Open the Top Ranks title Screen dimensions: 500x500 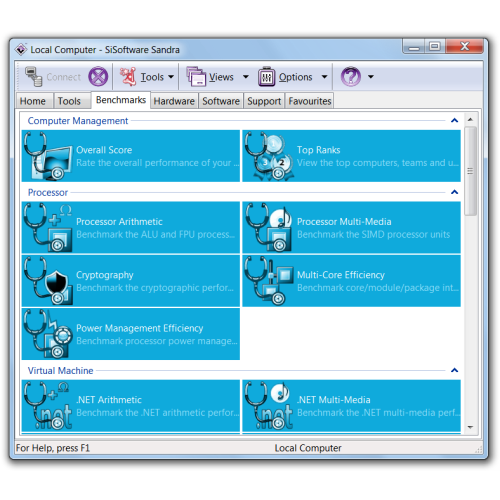click(318, 150)
